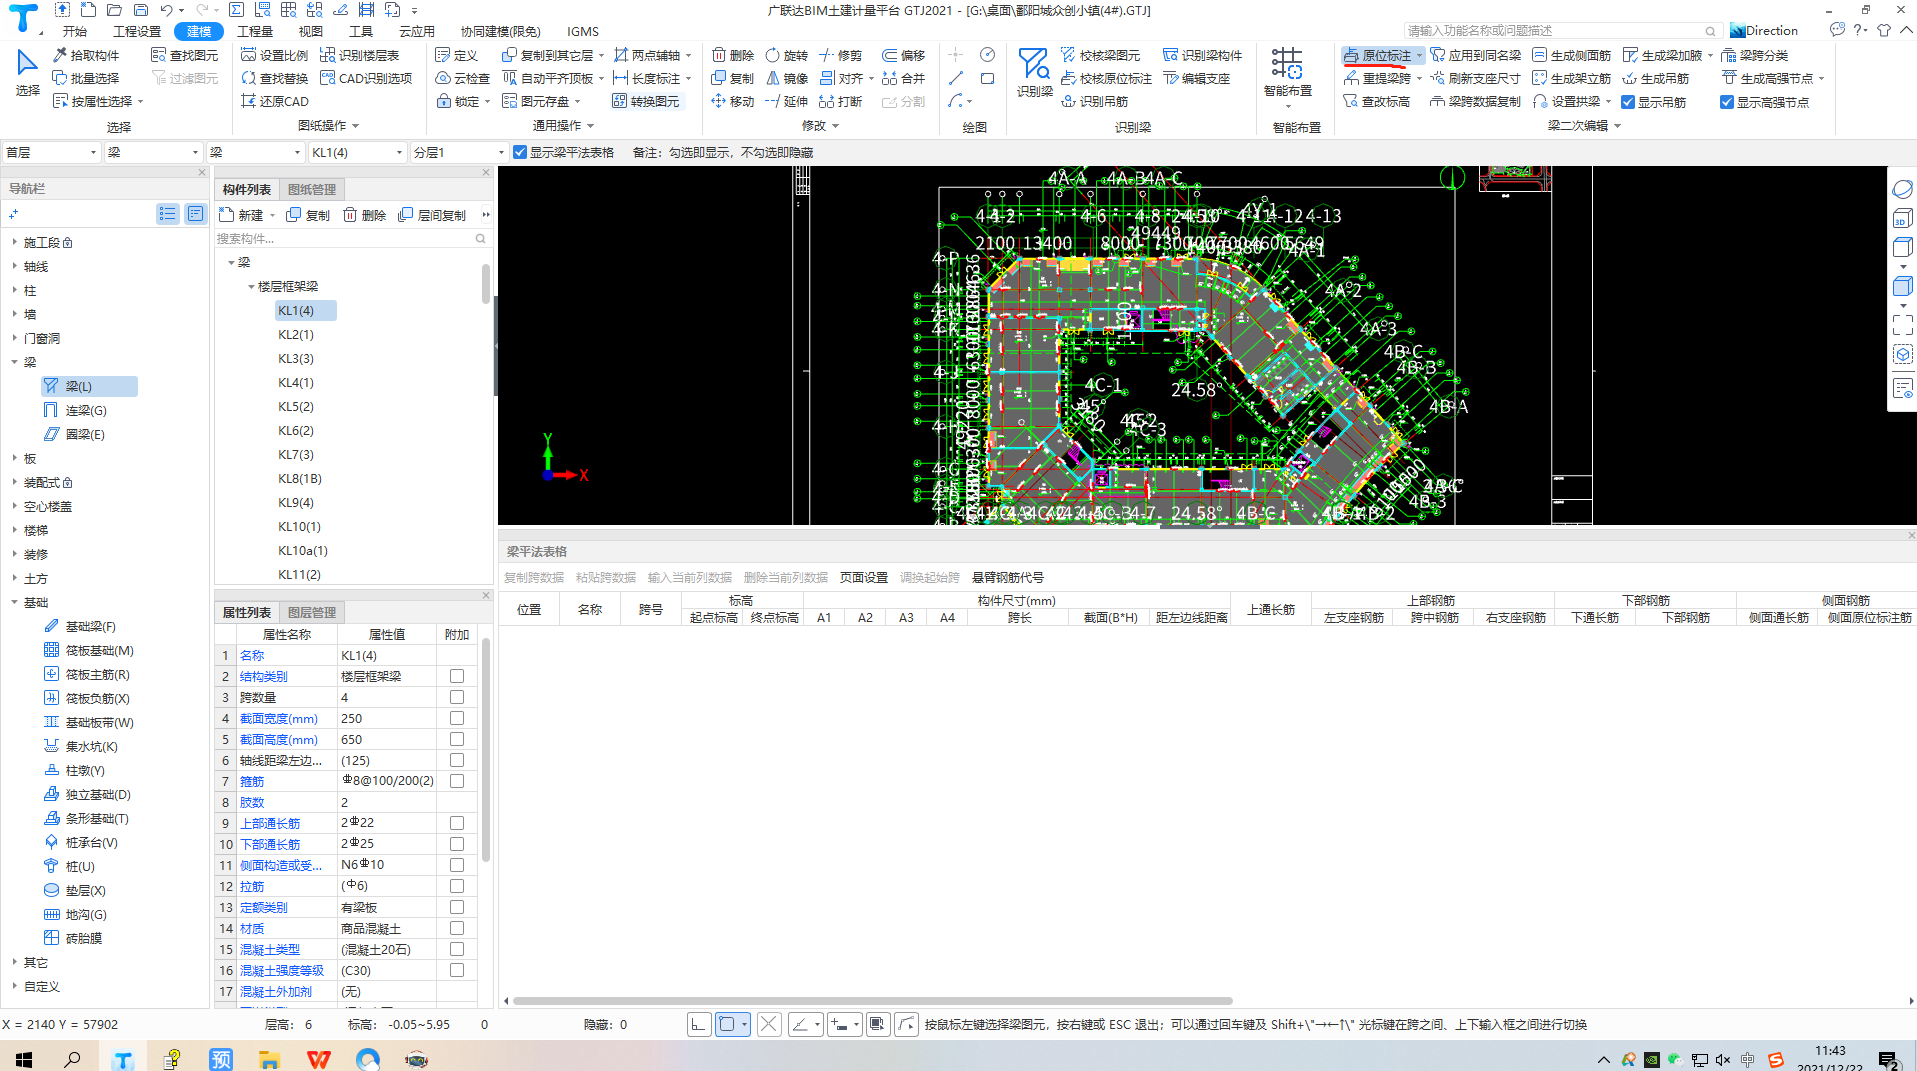Select the 旋转 rotate tool

click(x=786, y=55)
